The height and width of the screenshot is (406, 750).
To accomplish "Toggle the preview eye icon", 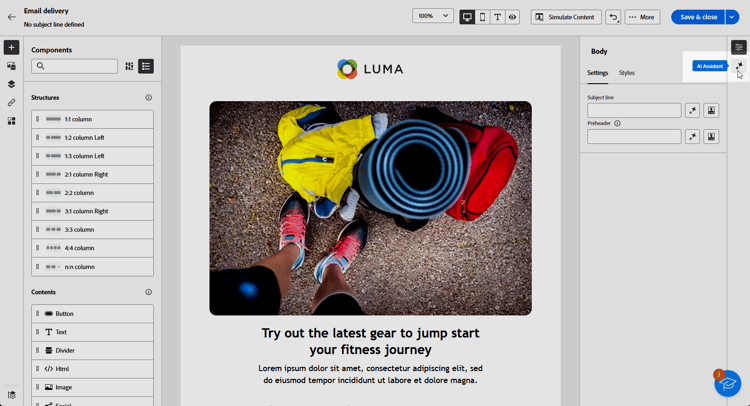I will (512, 17).
